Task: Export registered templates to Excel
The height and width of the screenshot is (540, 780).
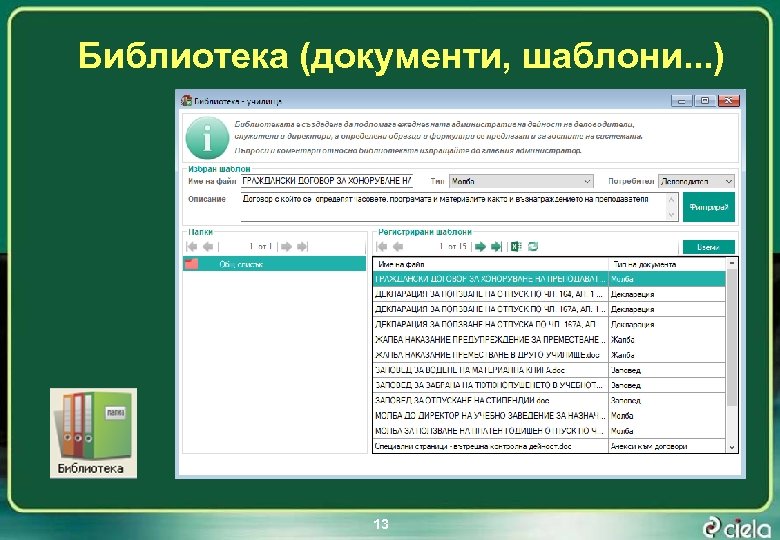Action: (516, 247)
